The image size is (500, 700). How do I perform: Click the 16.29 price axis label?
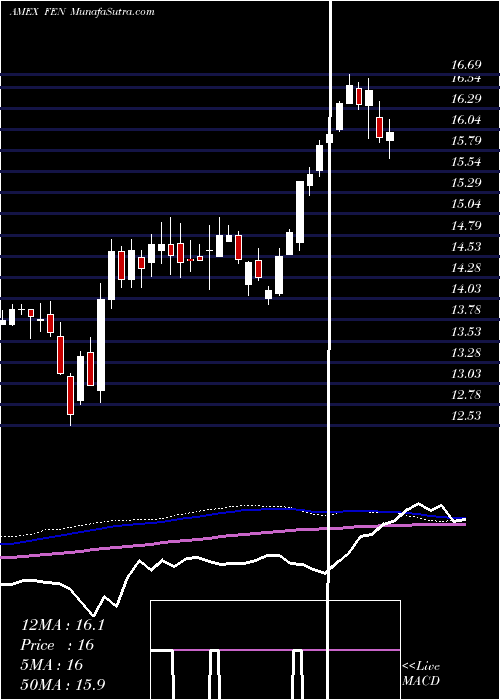[466, 99]
